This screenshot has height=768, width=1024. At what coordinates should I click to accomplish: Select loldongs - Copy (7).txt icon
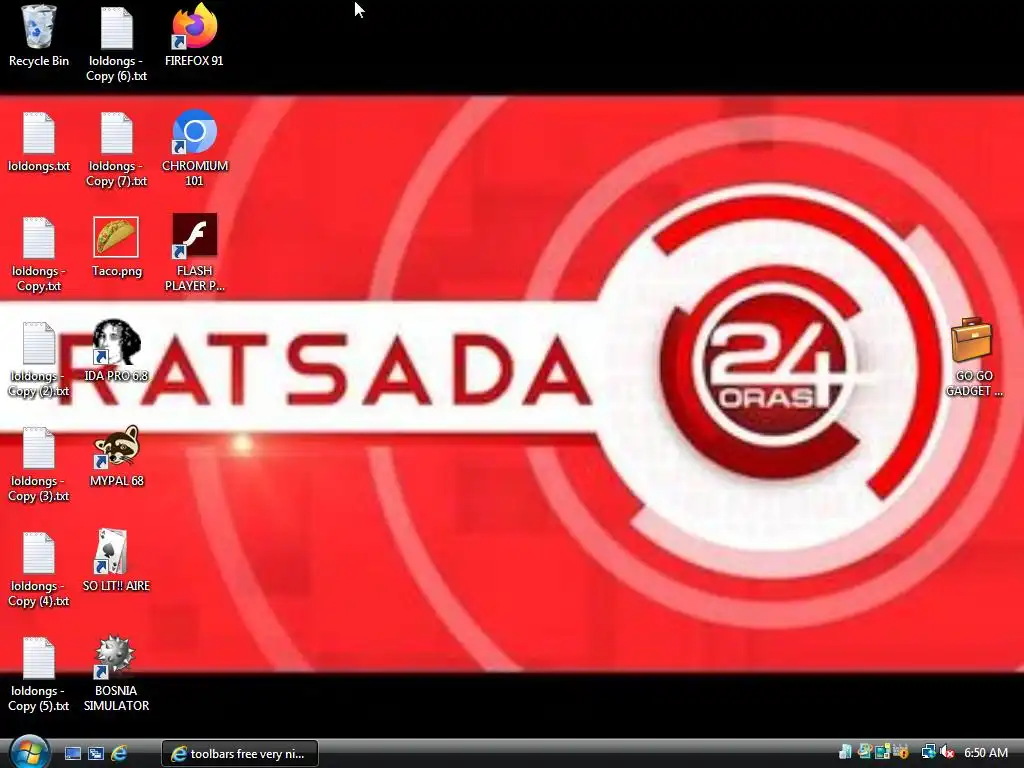(x=116, y=149)
